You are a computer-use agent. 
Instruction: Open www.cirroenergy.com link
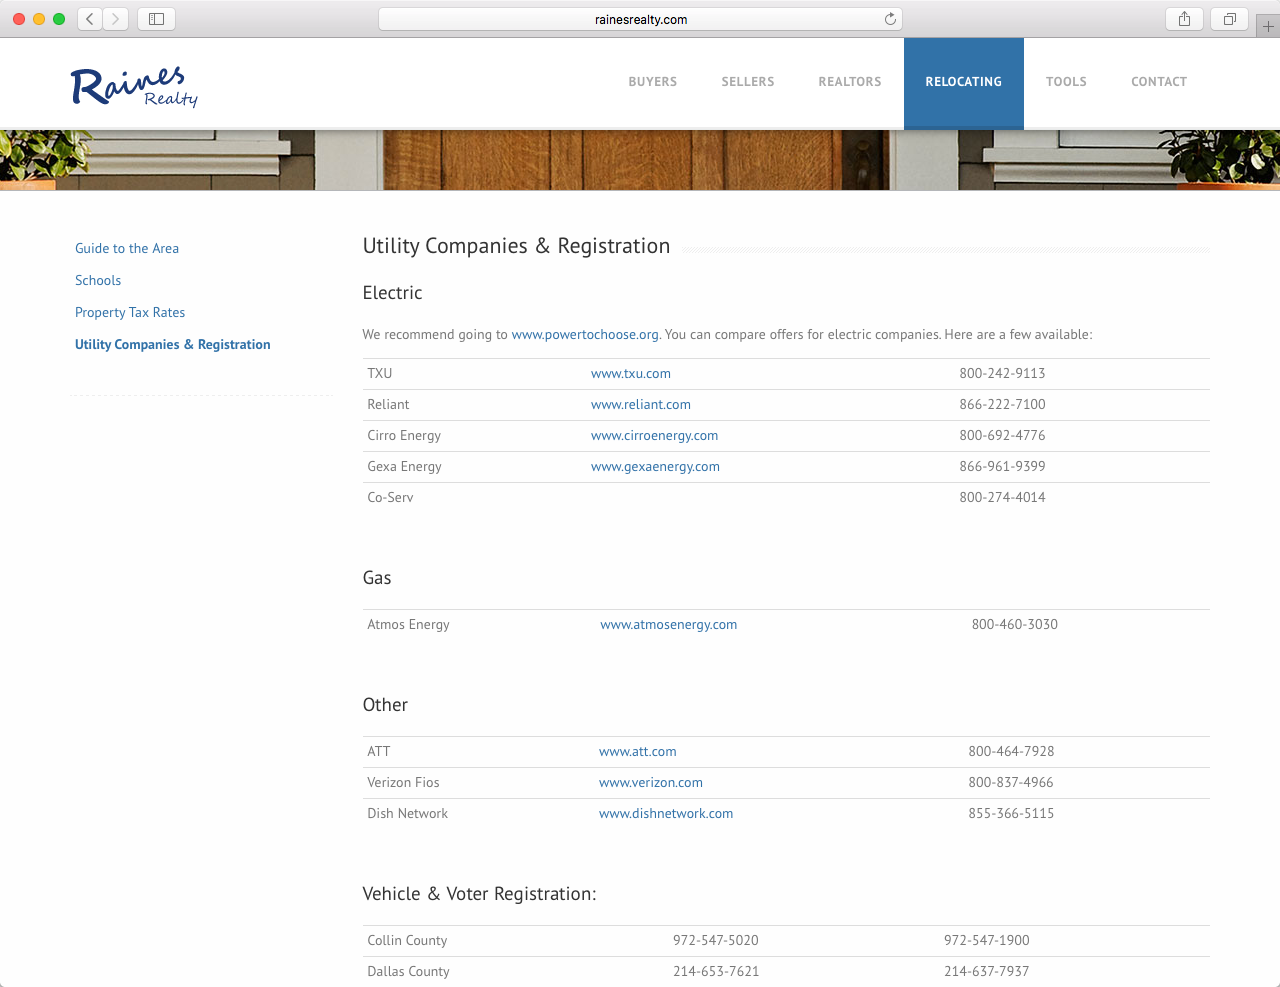click(x=655, y=435)
